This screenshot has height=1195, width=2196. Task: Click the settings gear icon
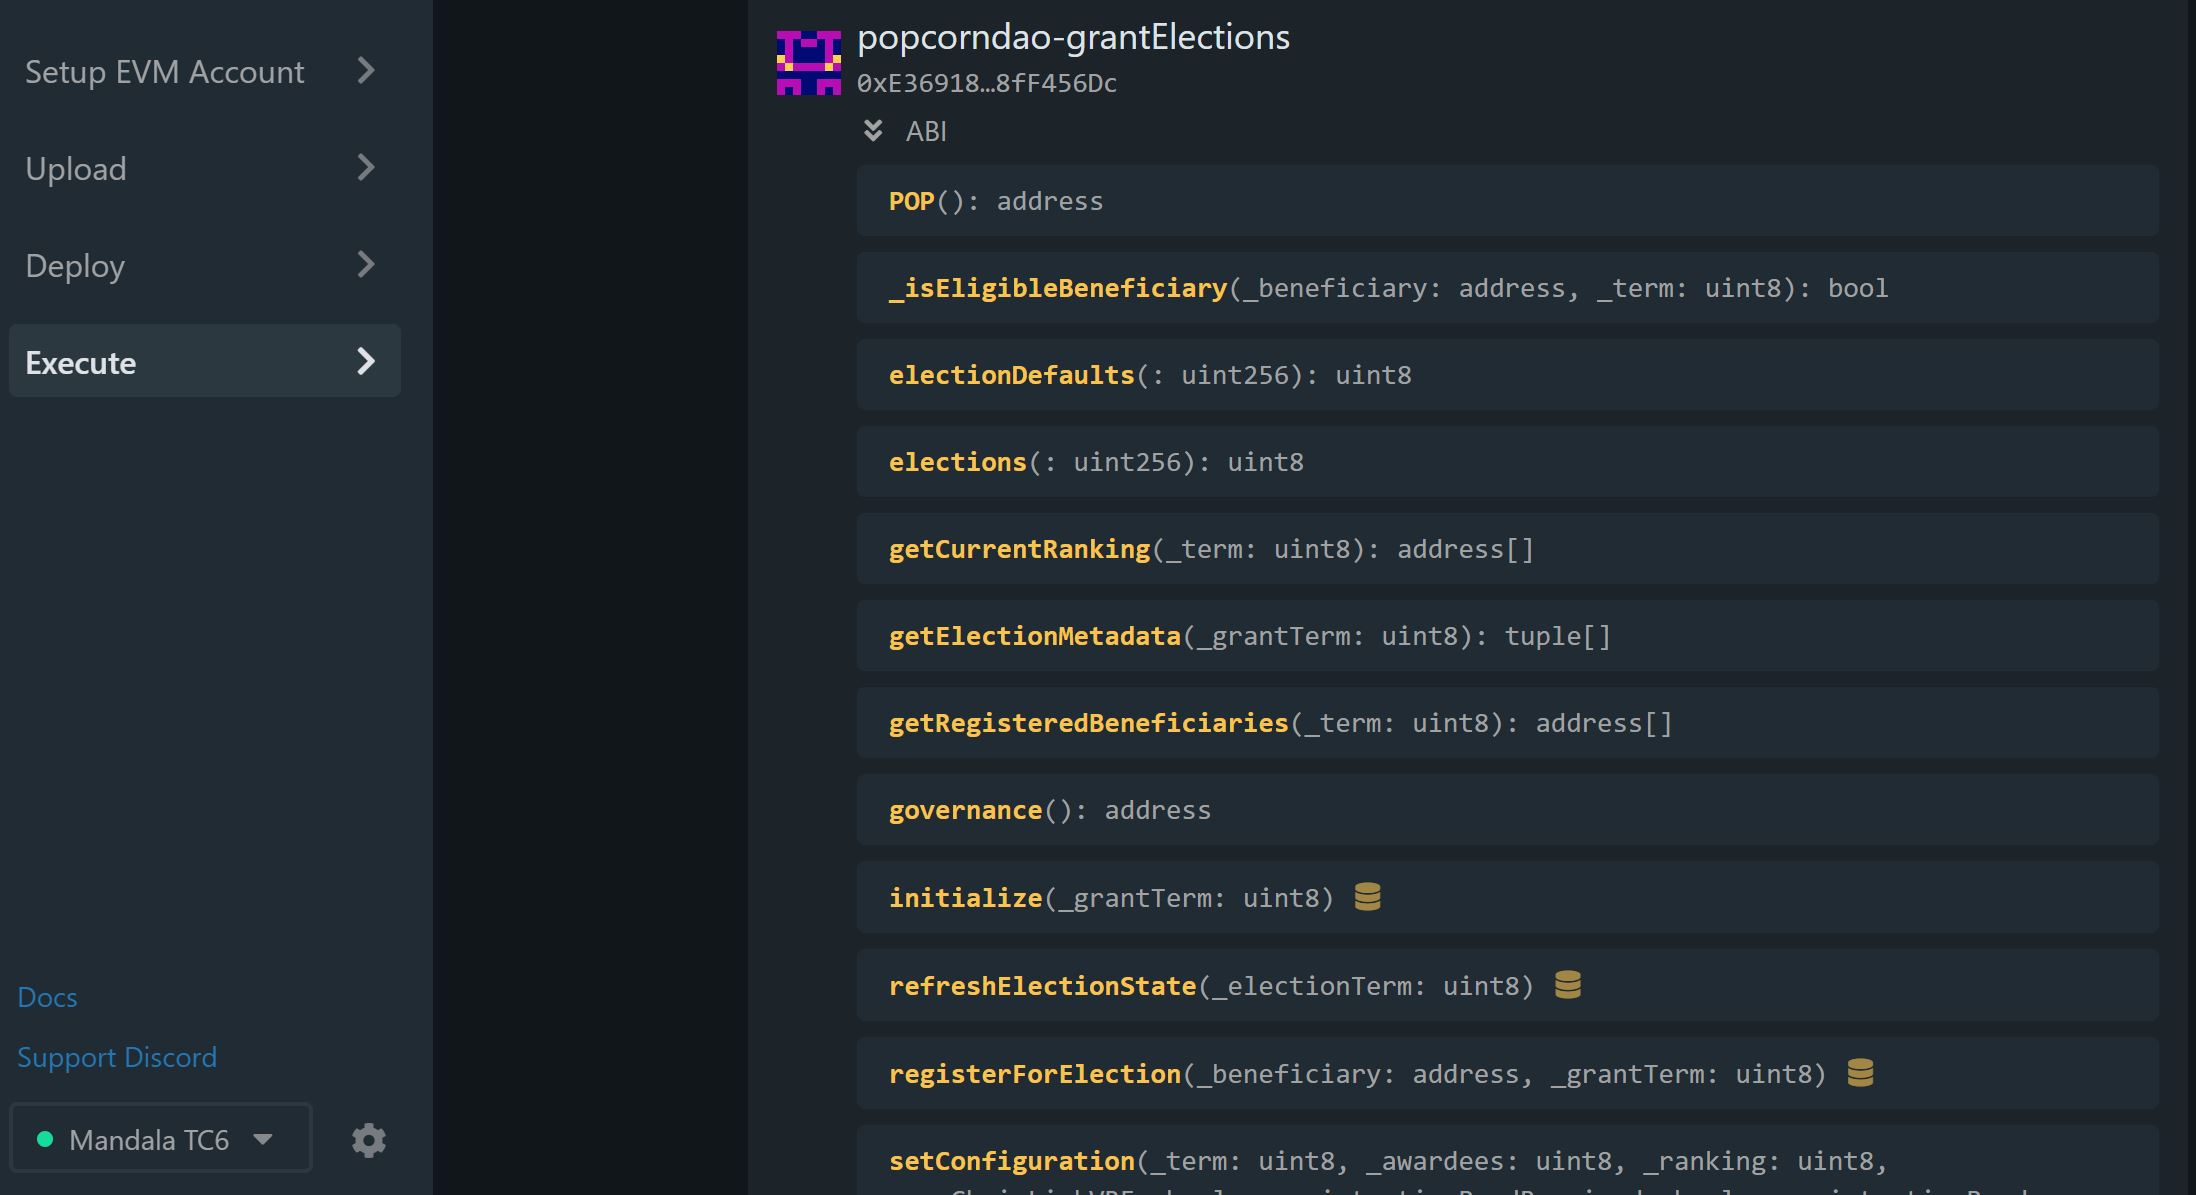369,1140
